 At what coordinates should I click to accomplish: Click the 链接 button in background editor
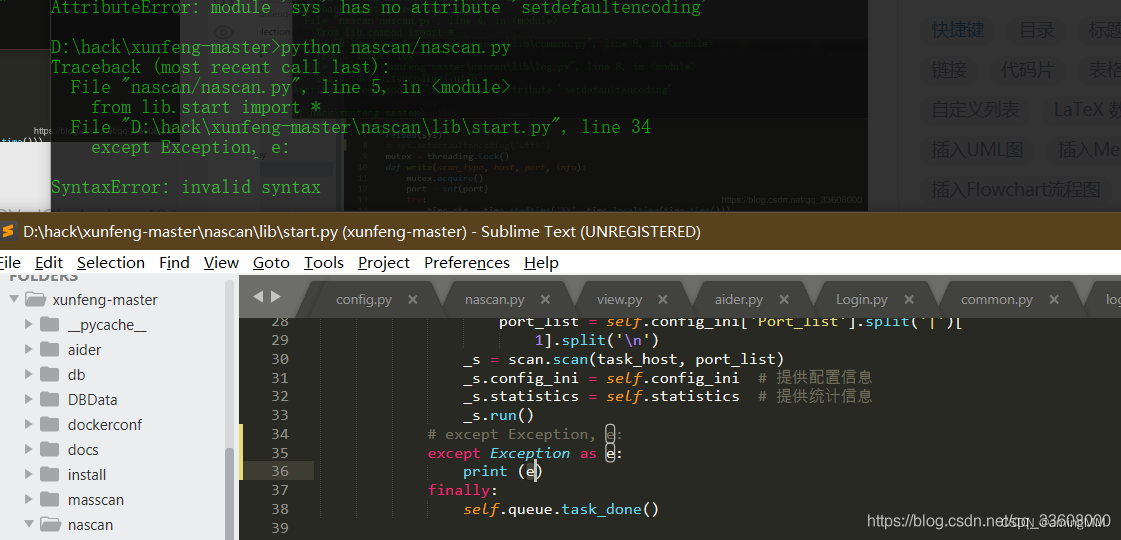click(x=949, y=70)
